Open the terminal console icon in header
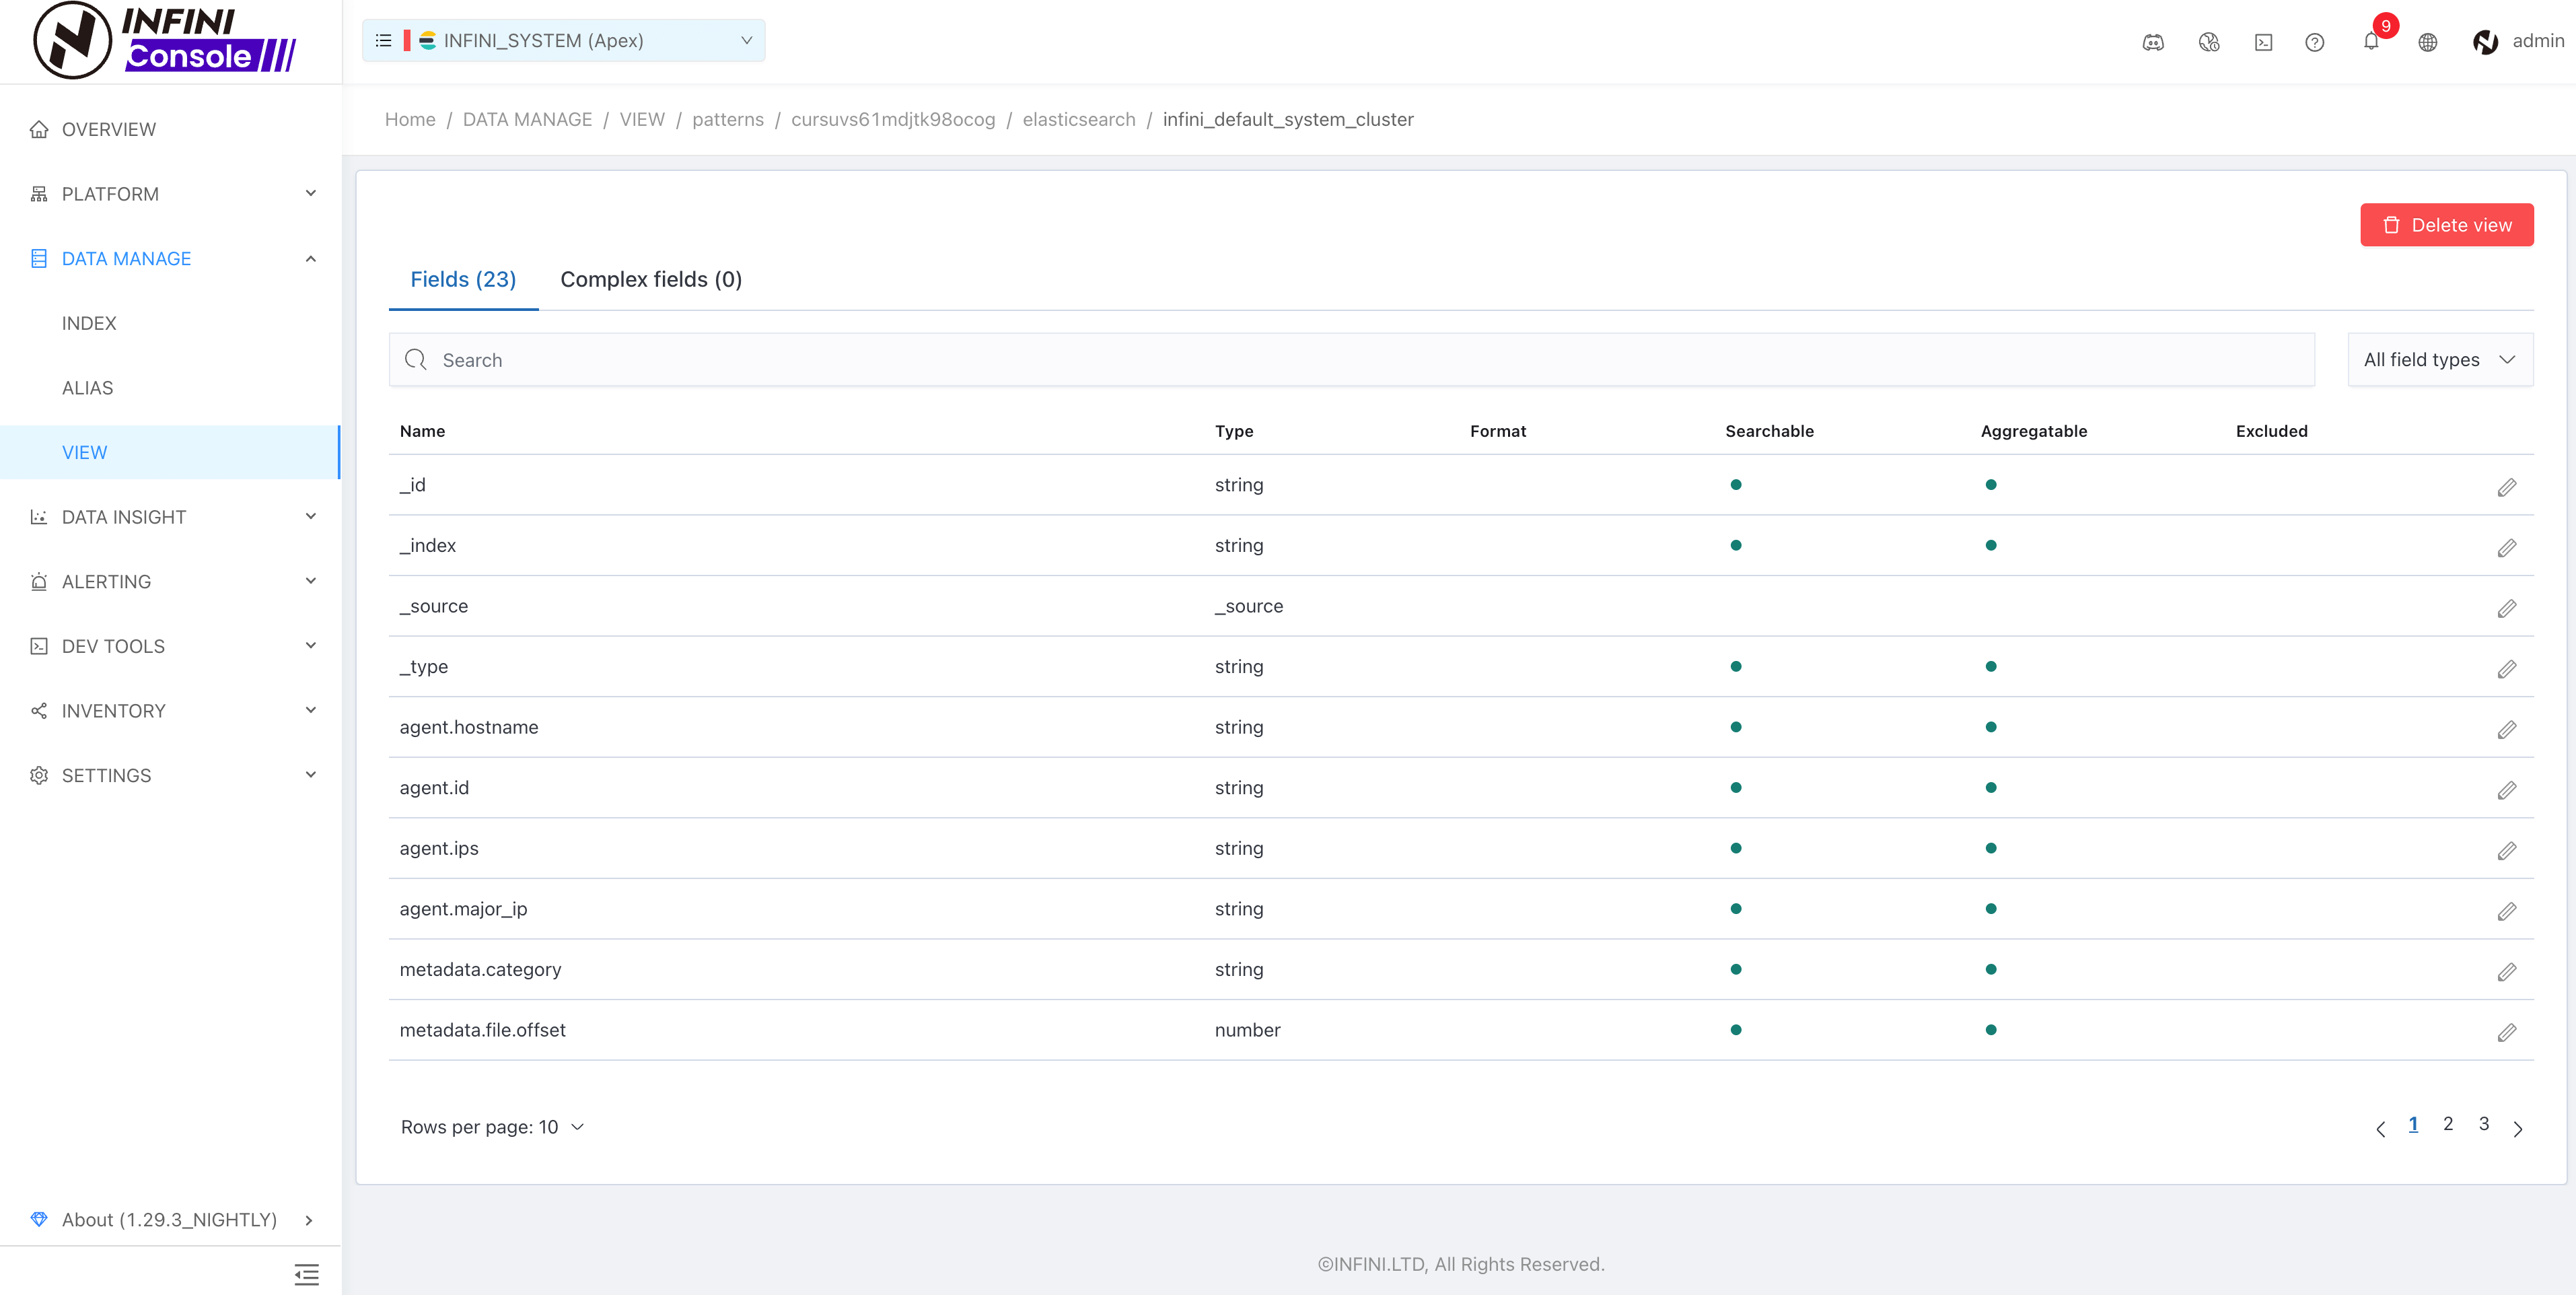Screen dimensions: 2576x1295 pyautogui.click(x=2263, y=42)
